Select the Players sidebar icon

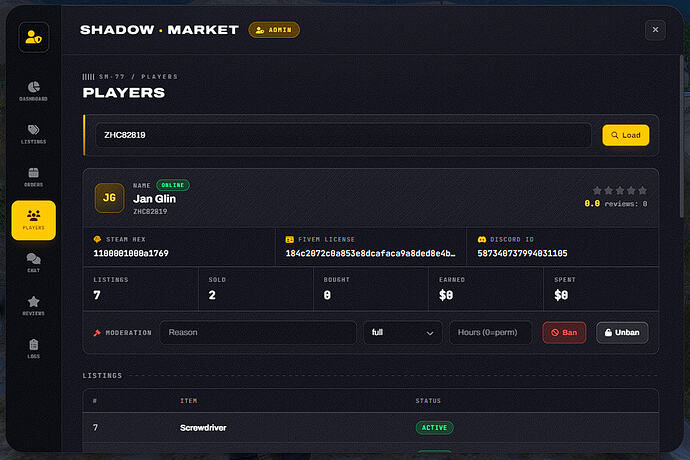(33, 220)
